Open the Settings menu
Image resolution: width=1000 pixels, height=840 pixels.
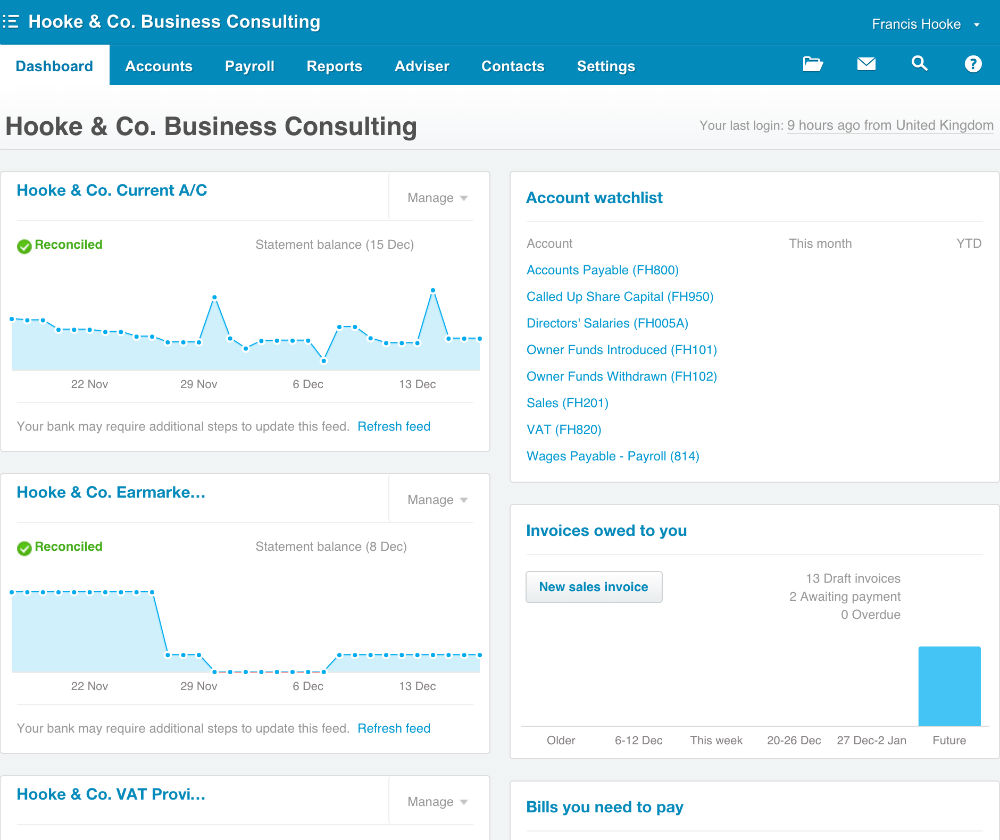606,66
